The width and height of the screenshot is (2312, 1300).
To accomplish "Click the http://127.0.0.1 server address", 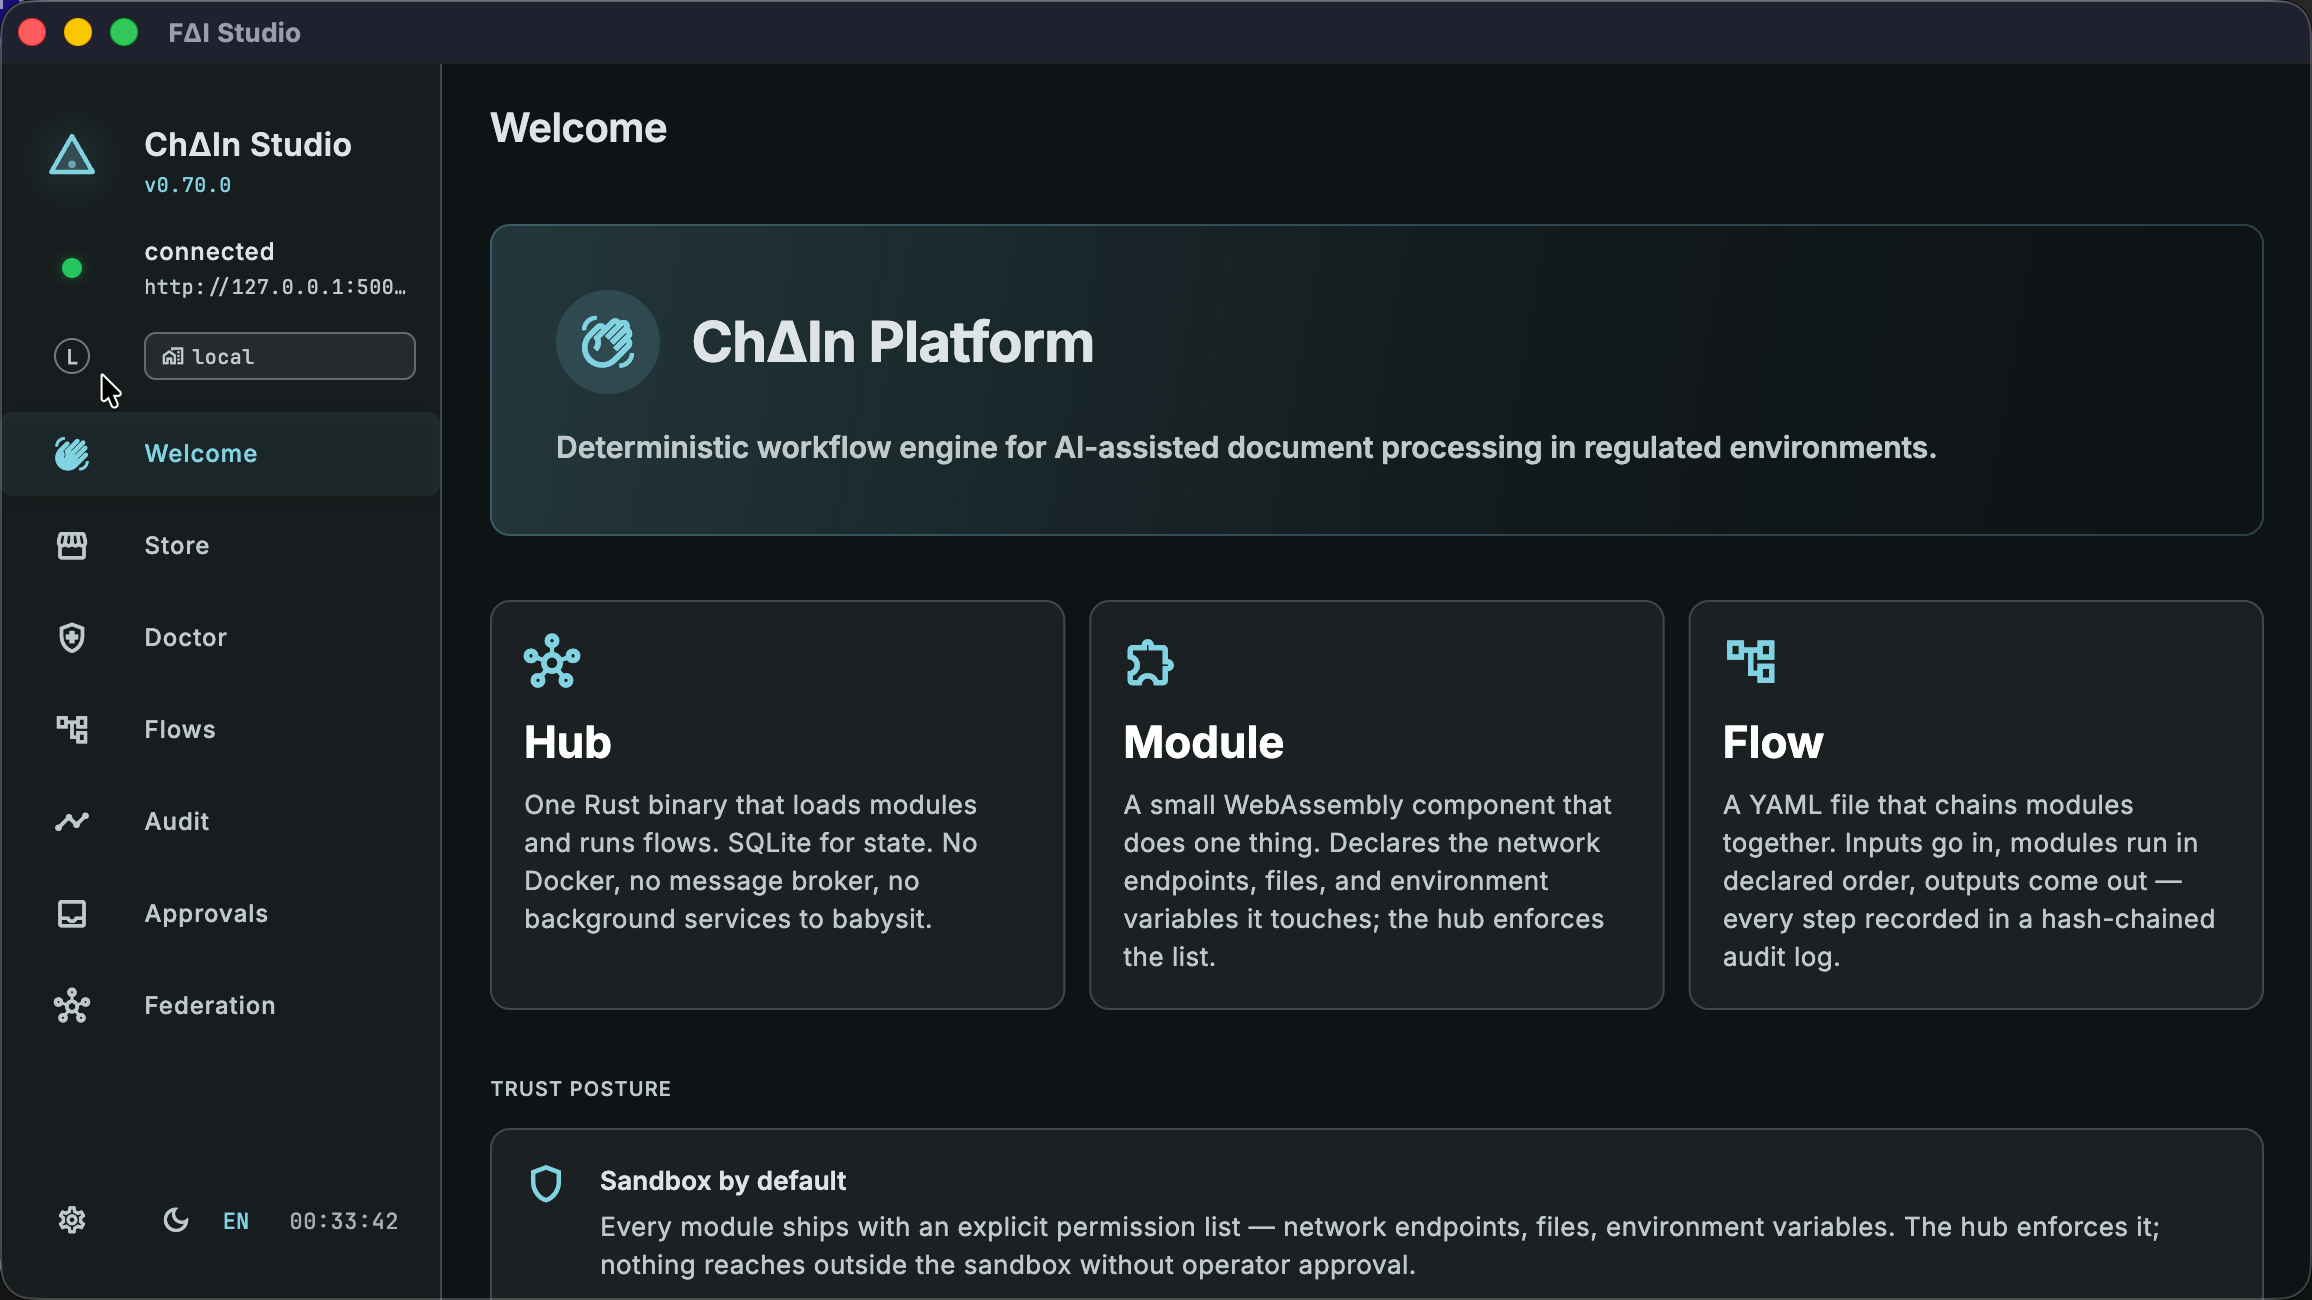I will point(276,288).
